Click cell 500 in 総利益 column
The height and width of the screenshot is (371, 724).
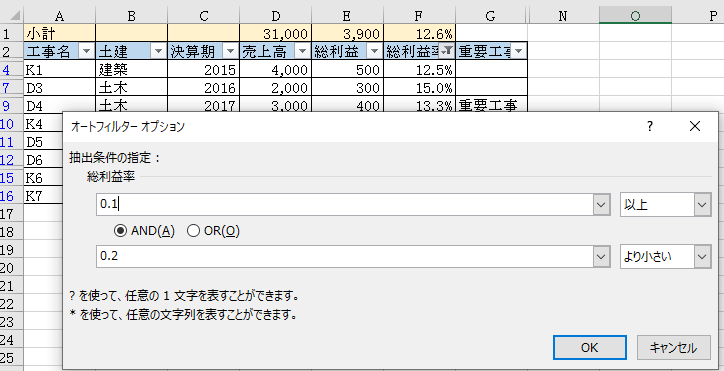pyautogui.click(x=348, y=70)
